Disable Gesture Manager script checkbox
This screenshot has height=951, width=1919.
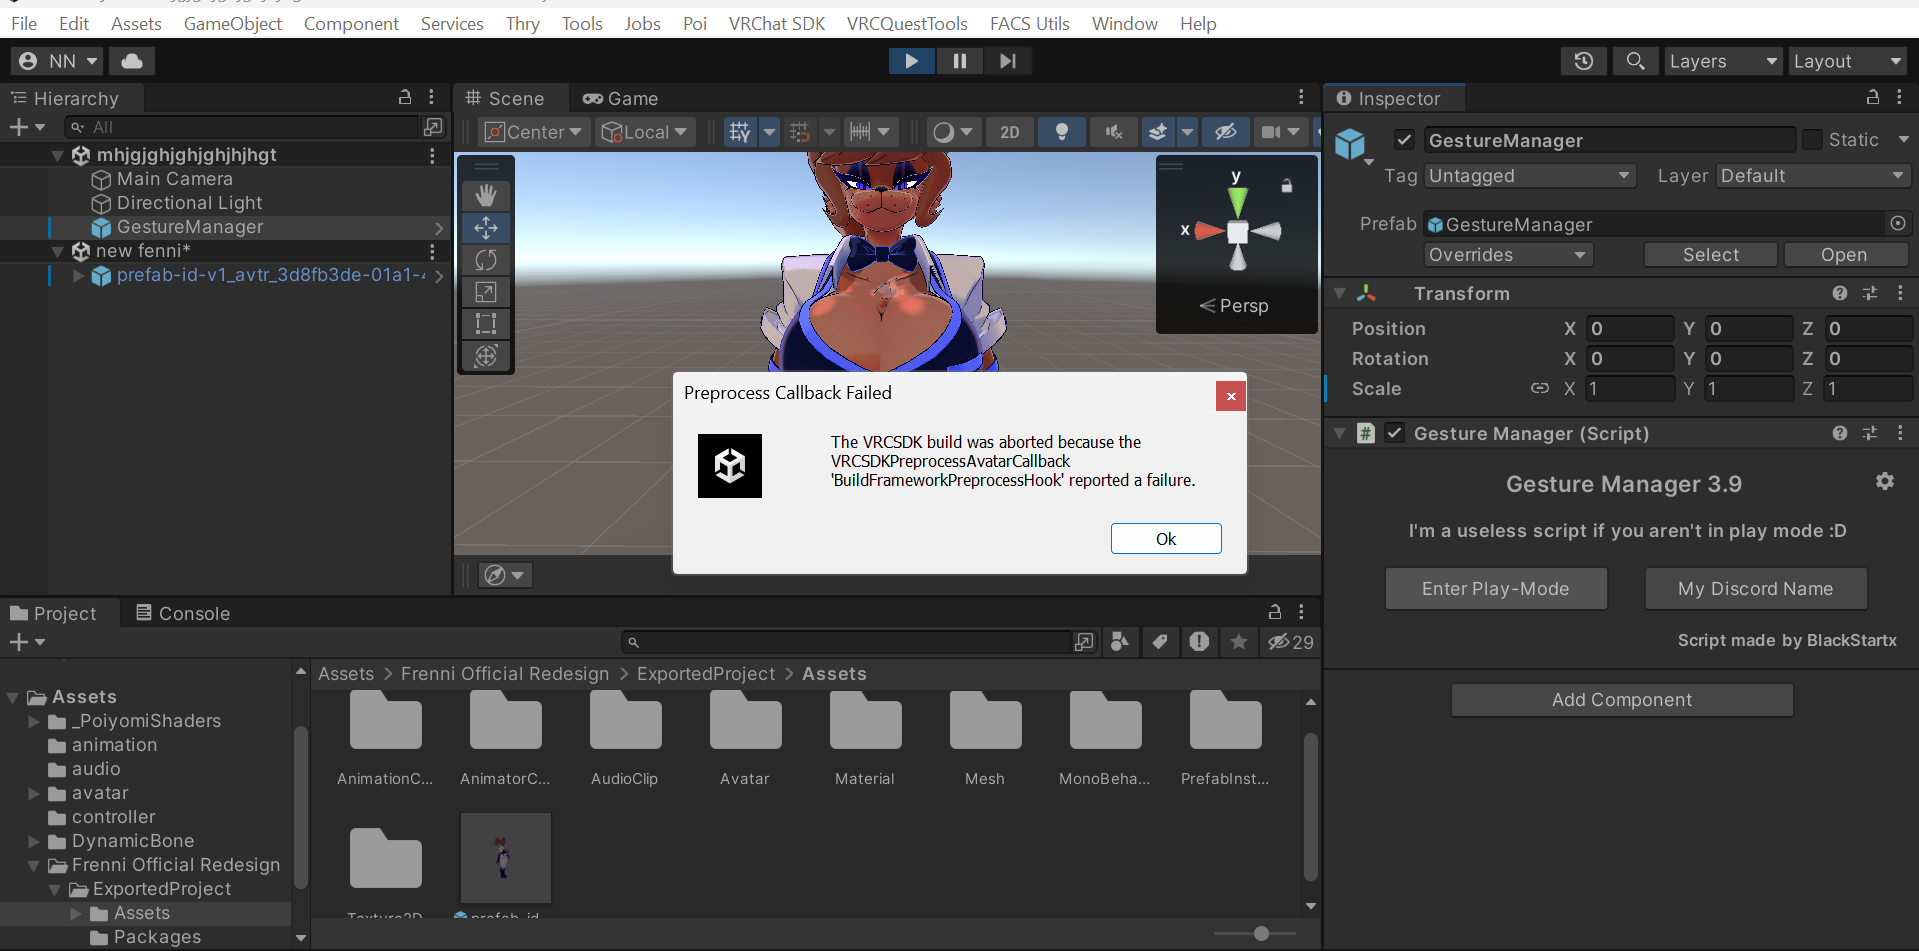point(1395,433)
